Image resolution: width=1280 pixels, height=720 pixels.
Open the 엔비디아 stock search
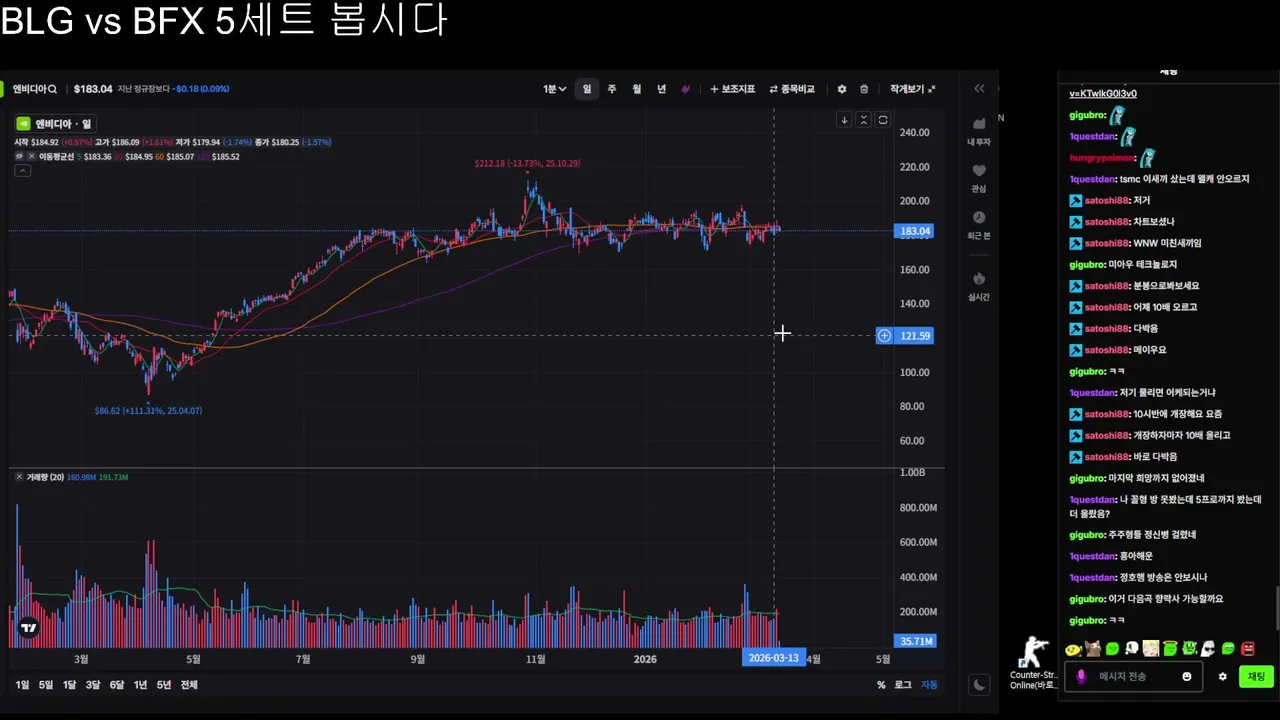point(35,89)
